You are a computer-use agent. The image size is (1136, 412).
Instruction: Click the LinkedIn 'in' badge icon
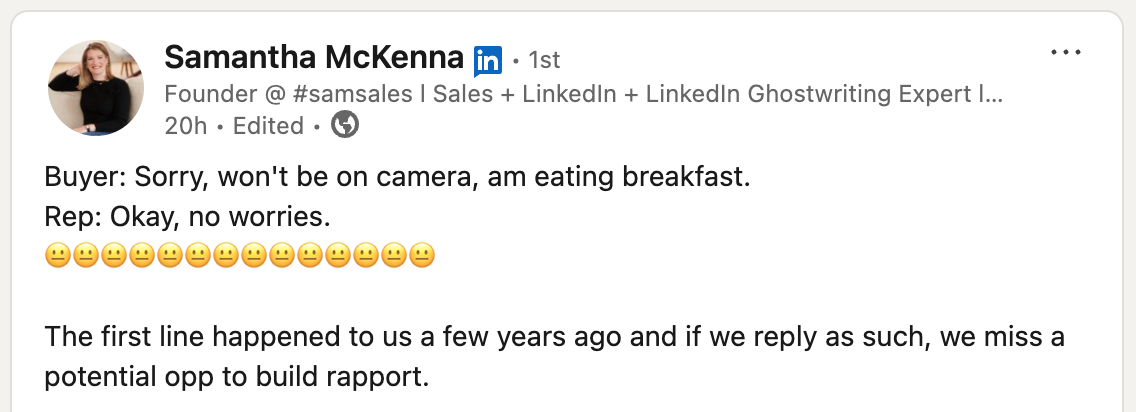tap(487, 60)
